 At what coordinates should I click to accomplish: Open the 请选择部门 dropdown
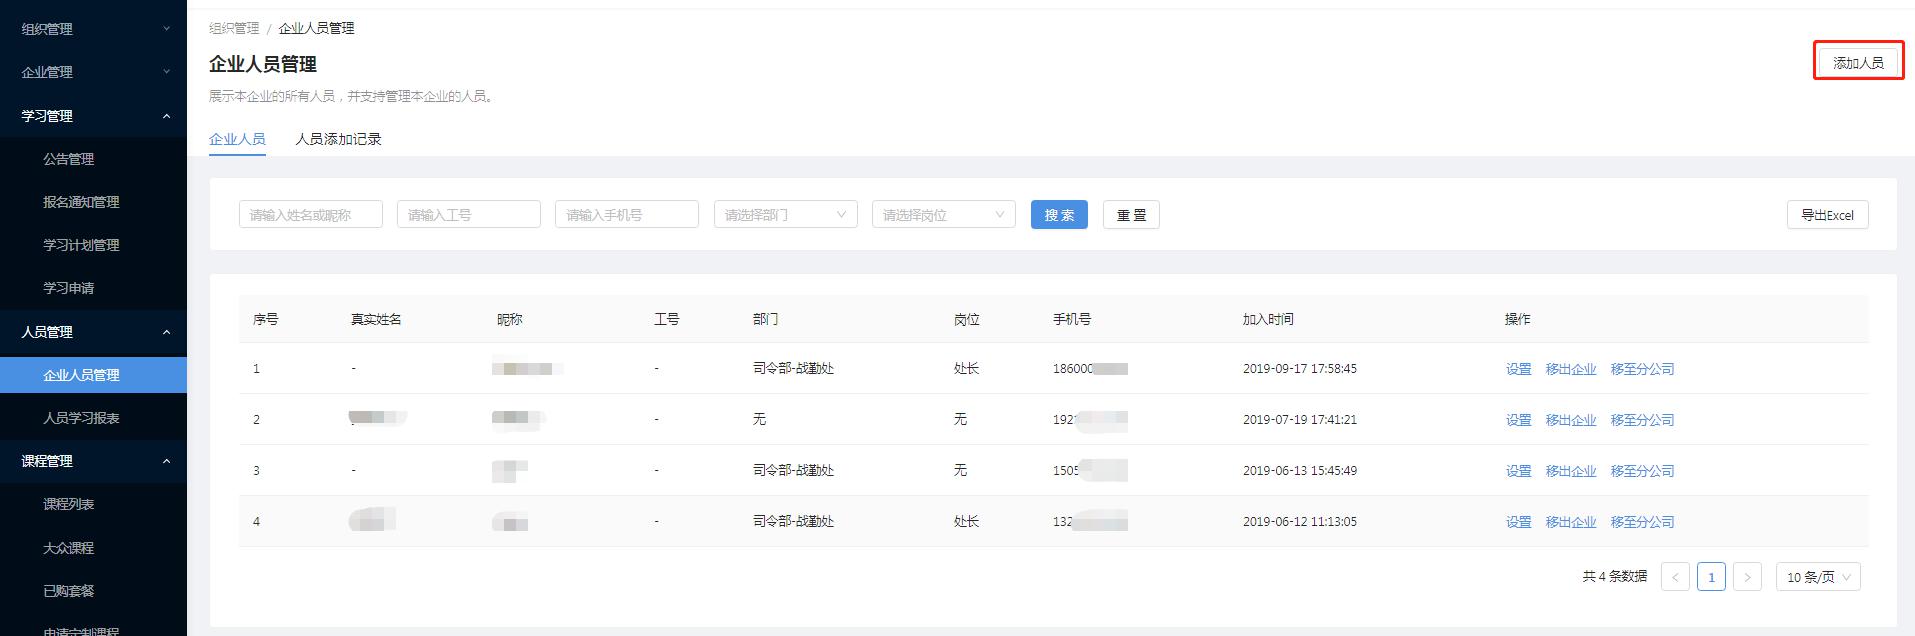[x=786, y=214]
